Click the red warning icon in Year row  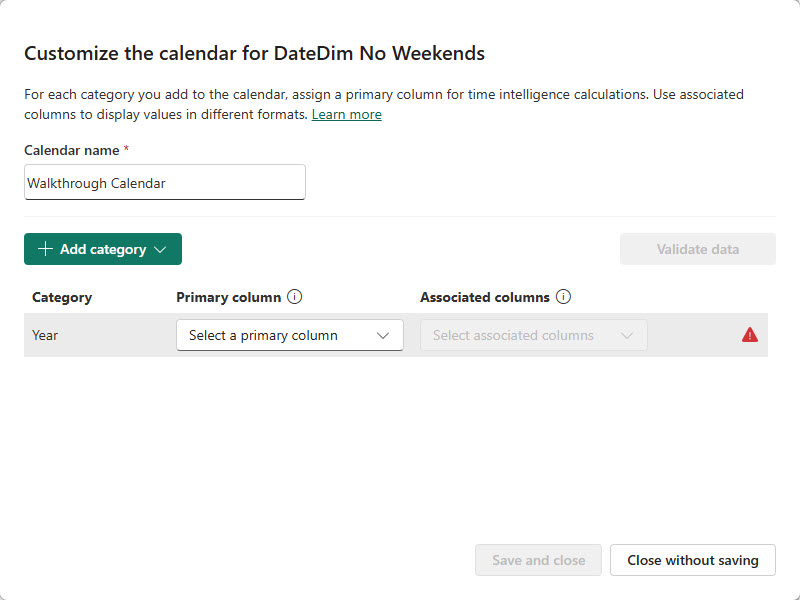(x=750, y=335)
